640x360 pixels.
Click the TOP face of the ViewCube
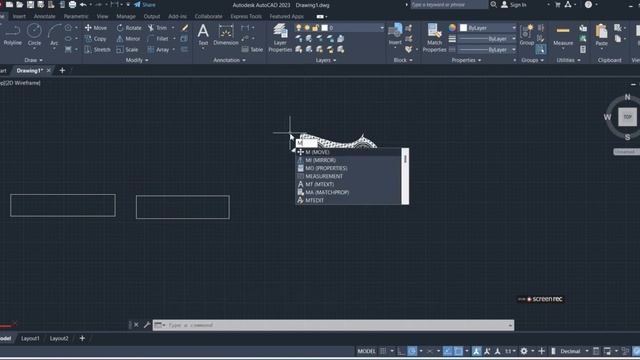click(x=627, y=117)
